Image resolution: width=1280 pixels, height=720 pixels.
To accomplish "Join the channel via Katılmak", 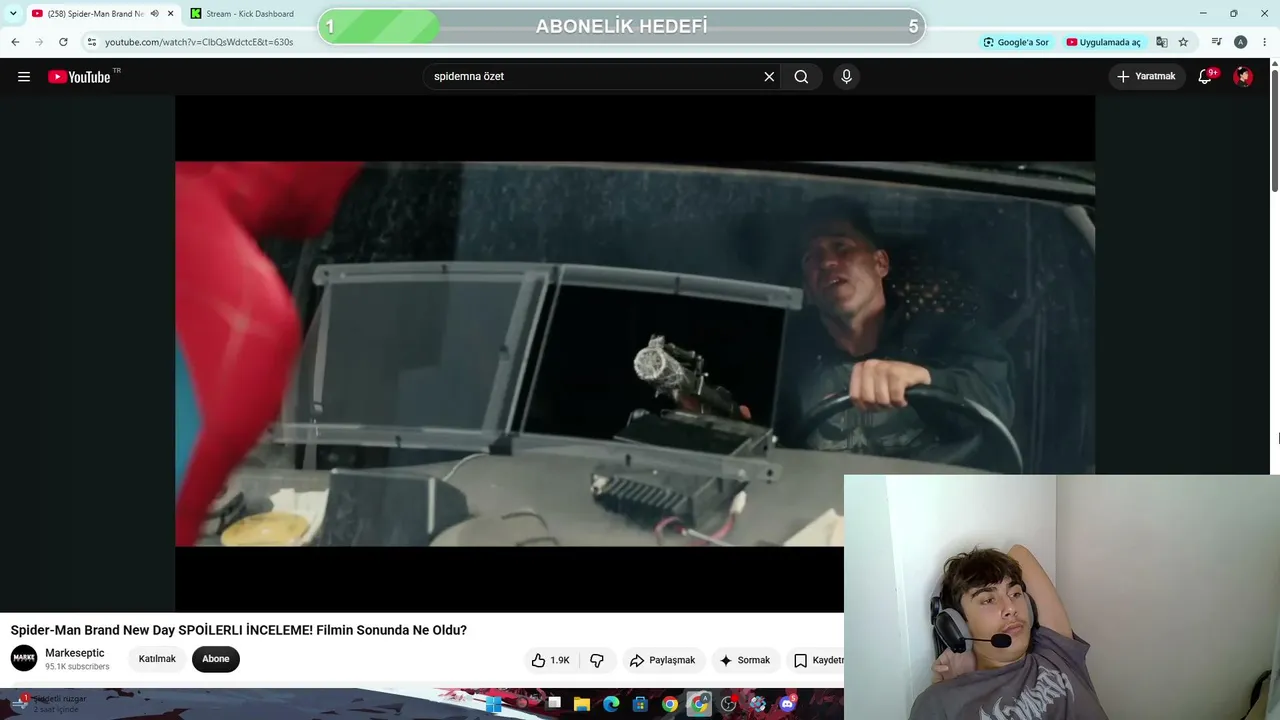I will [x=157, y=659].
